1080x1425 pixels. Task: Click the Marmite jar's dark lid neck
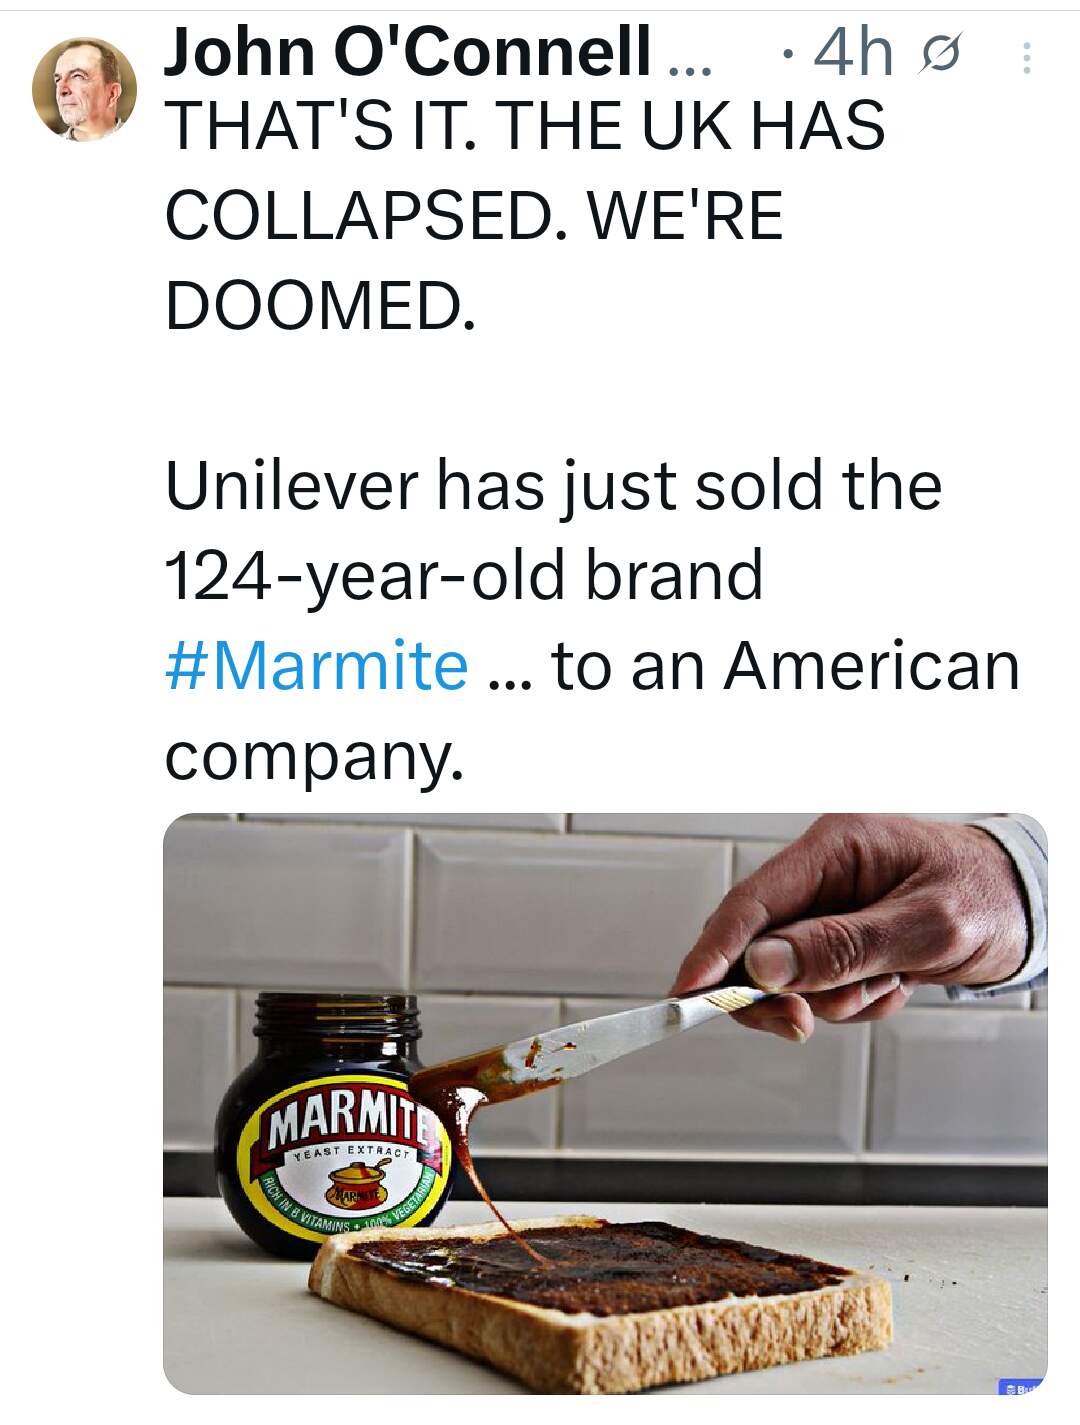coord(335,1020)
